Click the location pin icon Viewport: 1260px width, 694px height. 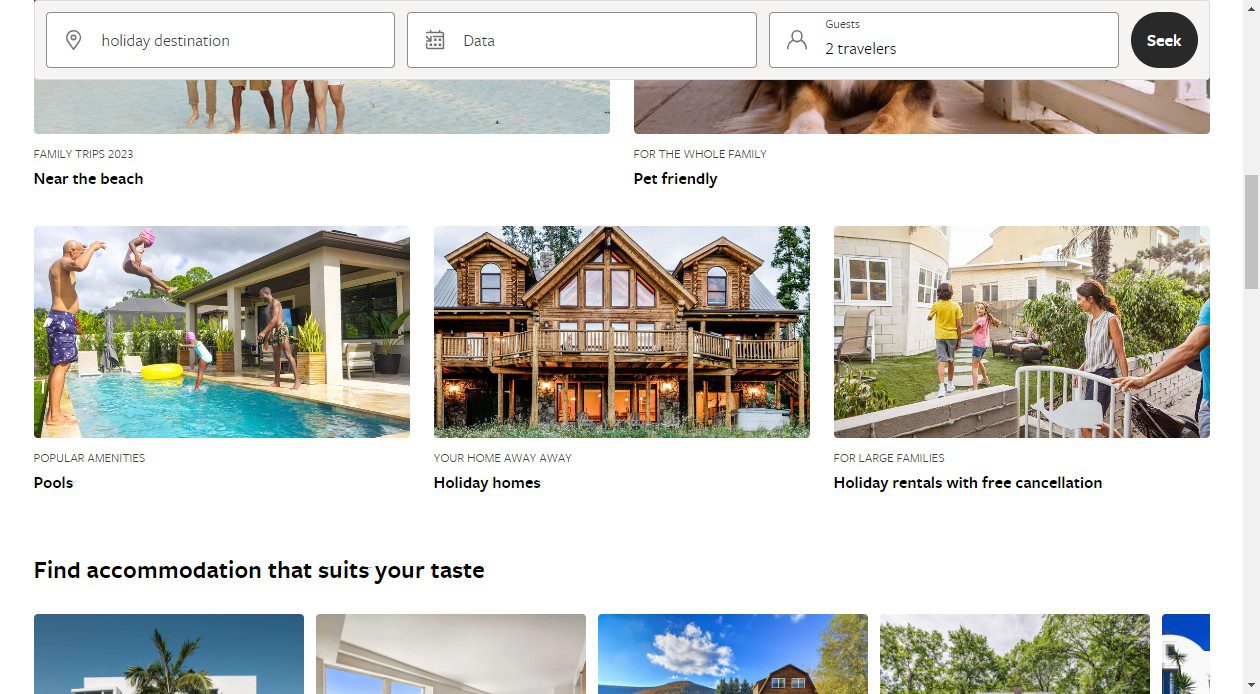point(73,40)
